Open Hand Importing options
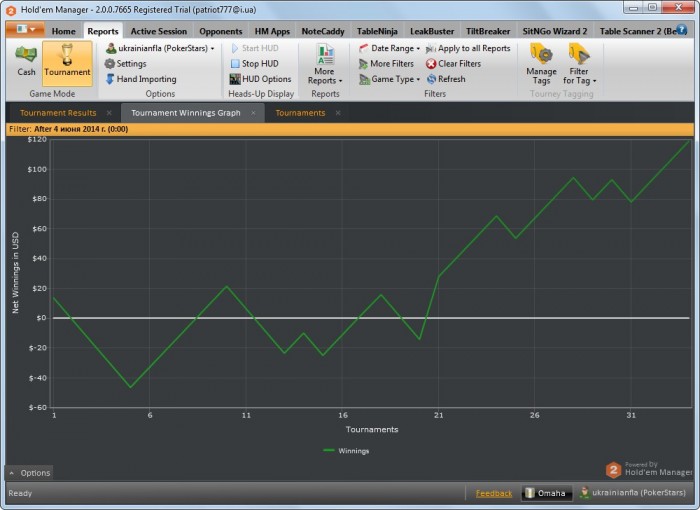 point(141,79)
